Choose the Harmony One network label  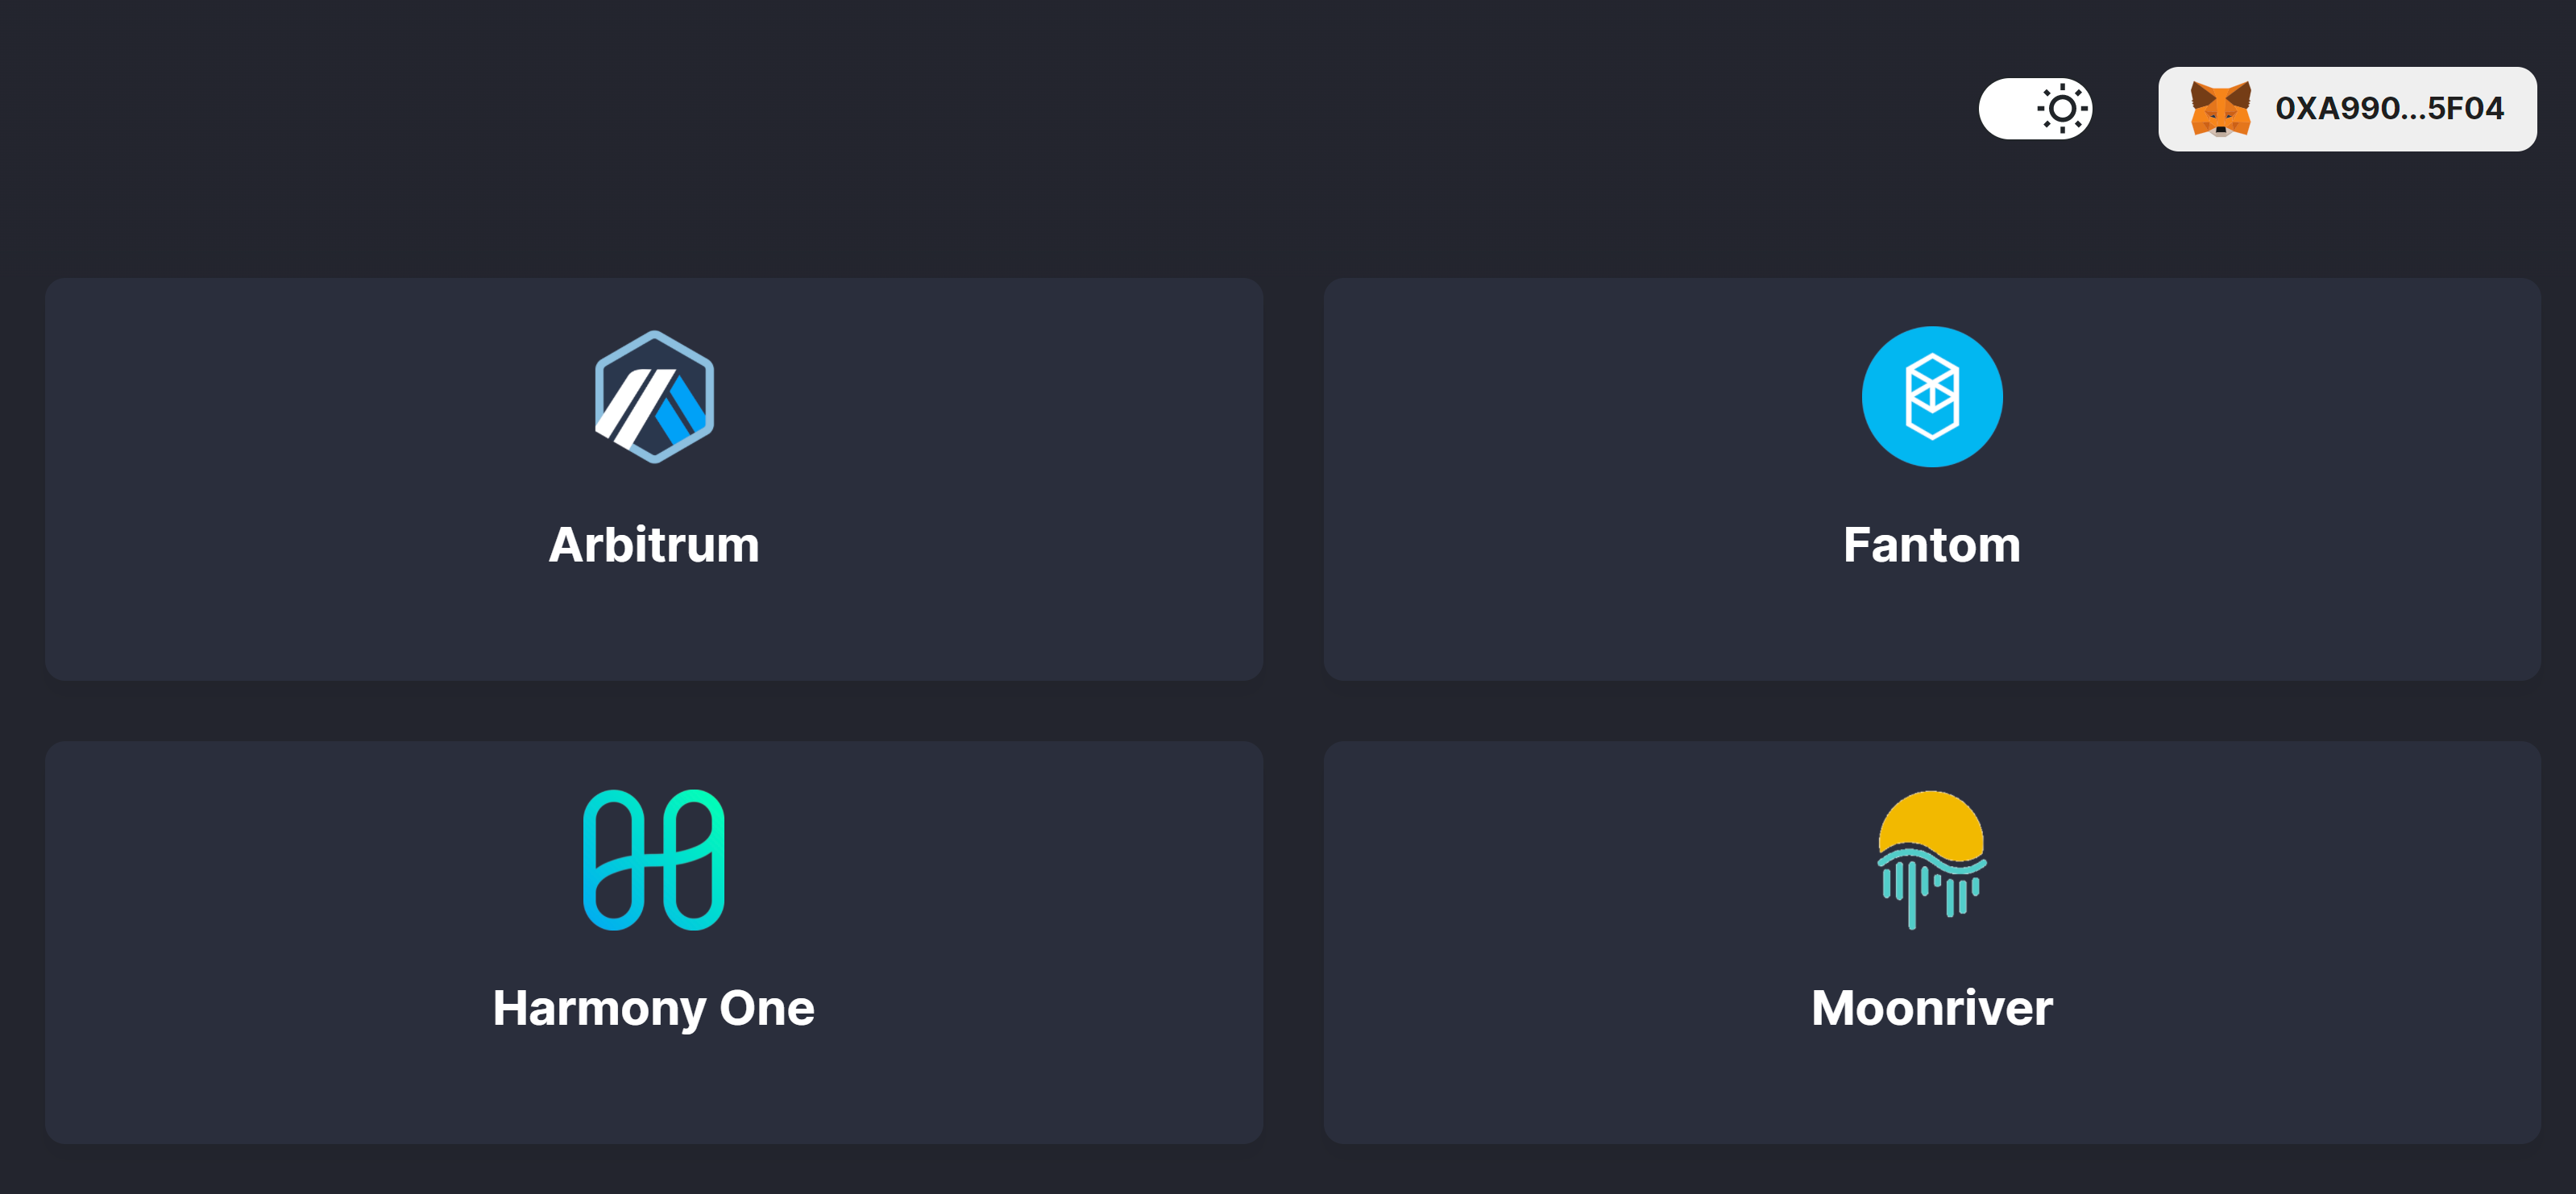click(654, 1008)
